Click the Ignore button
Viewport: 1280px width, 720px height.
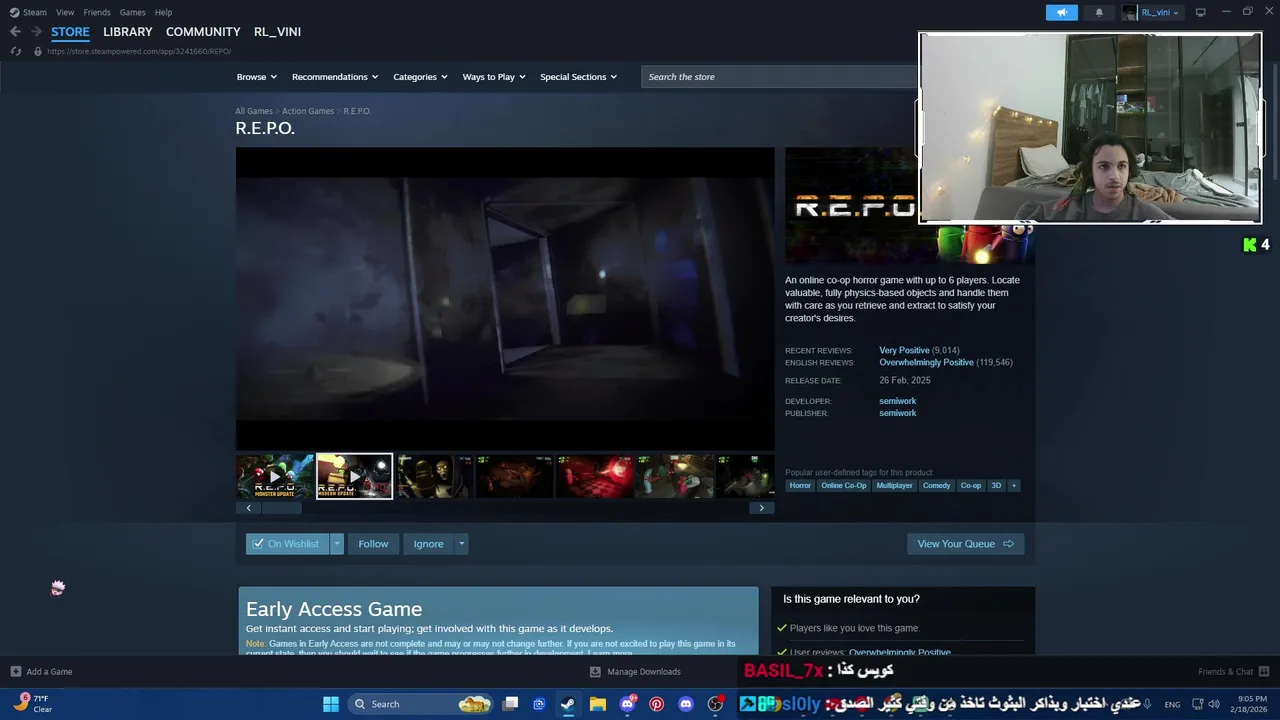coord(428,544)
